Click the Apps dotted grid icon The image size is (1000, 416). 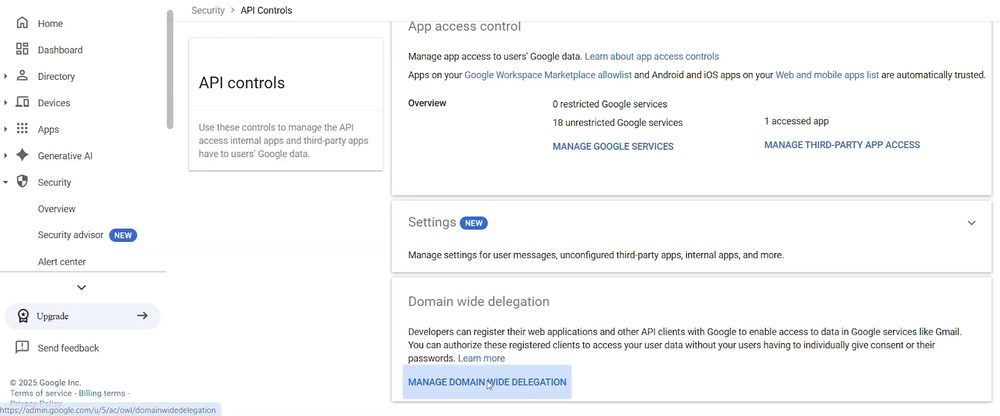[x=22, y=129]
